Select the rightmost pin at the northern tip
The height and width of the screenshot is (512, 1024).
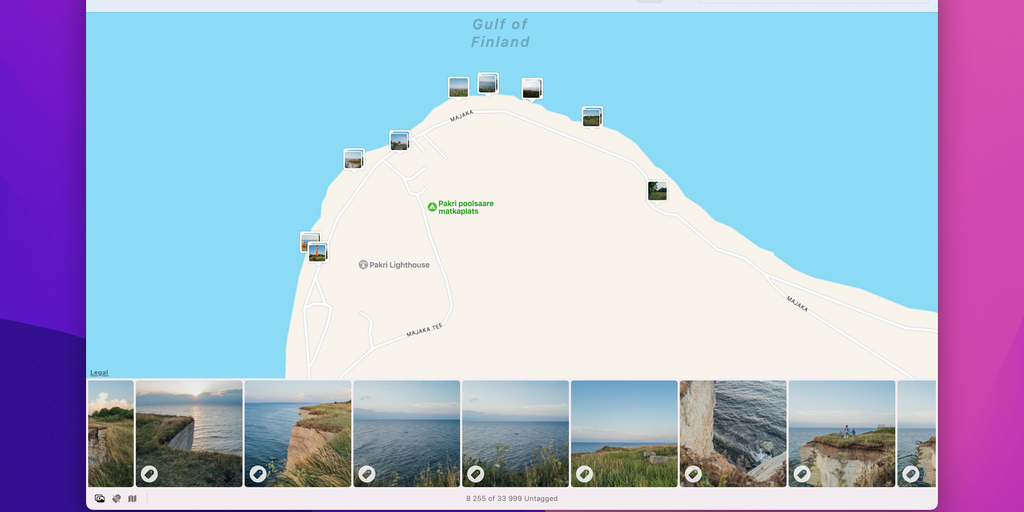(532, 88)
